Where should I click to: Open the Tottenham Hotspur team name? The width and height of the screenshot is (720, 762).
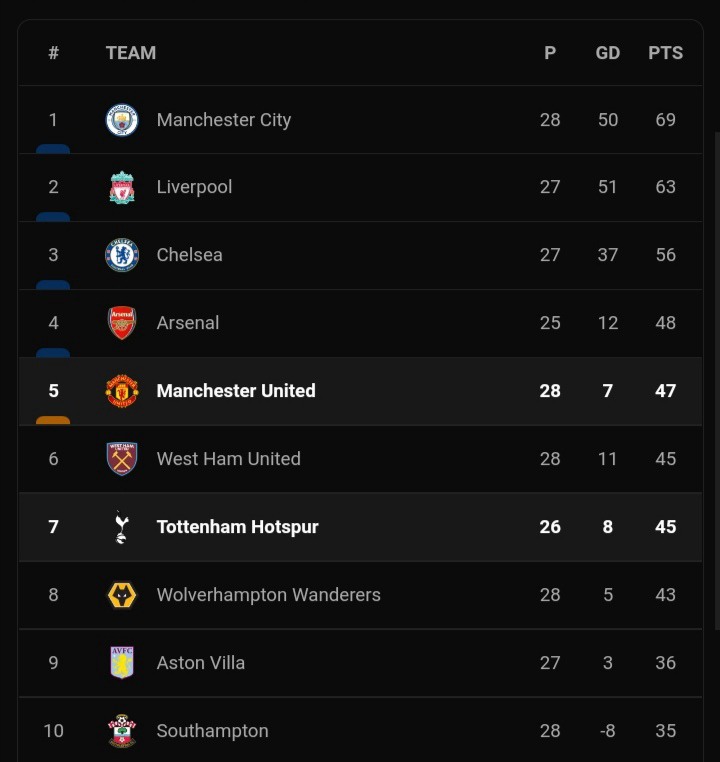(x=238, y=527)
